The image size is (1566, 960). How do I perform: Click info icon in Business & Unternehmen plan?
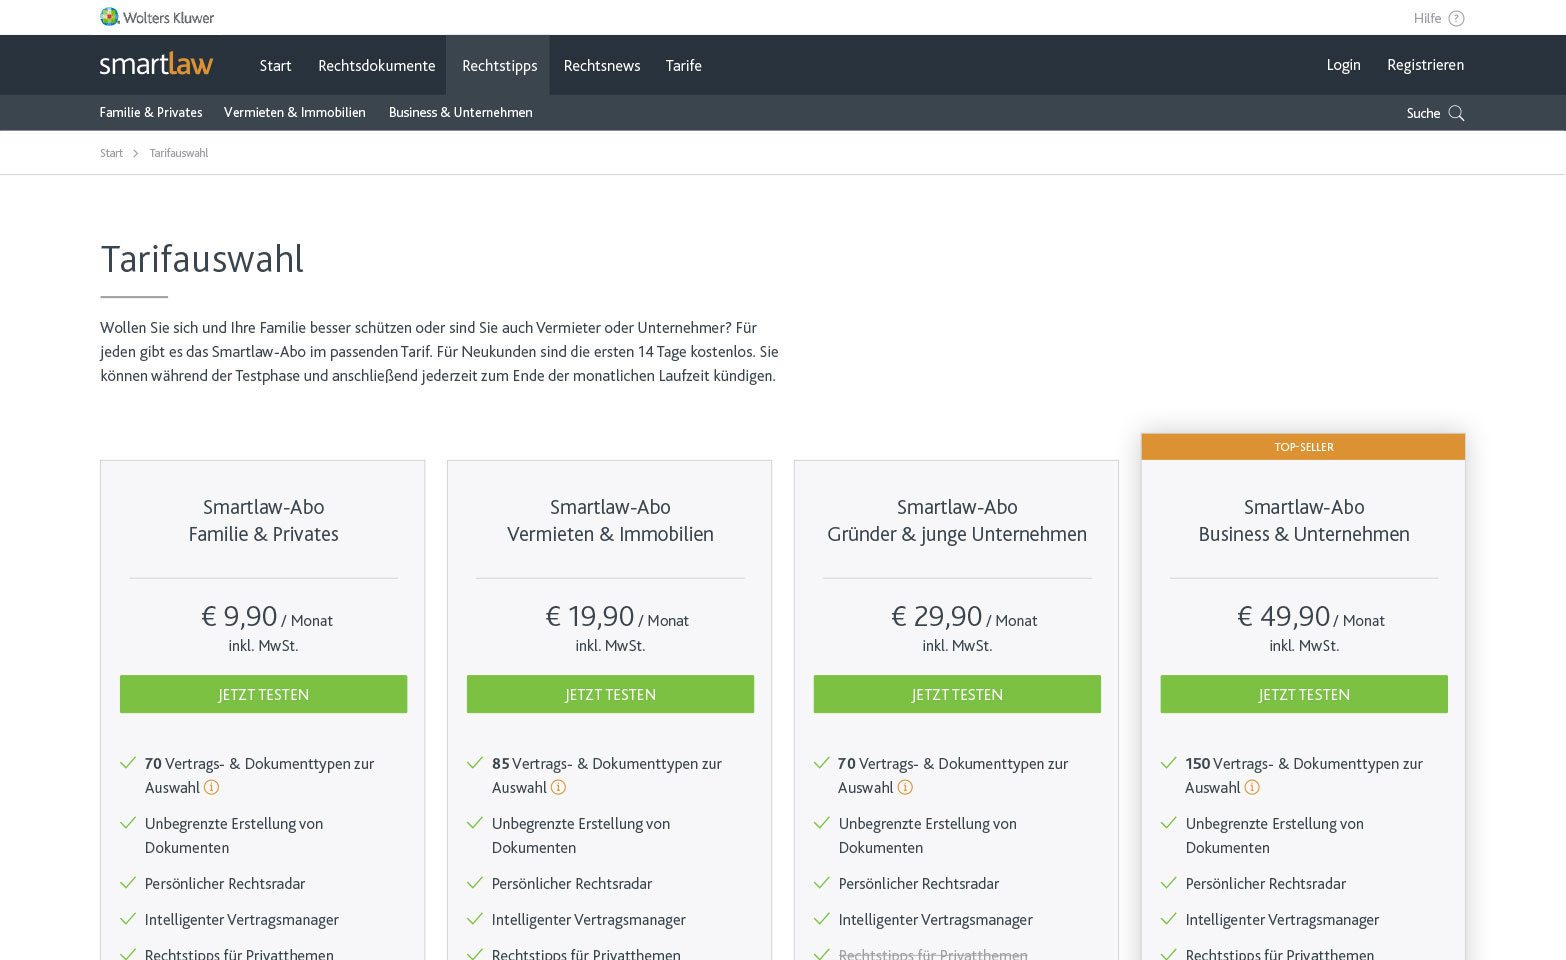tap(1251, 787)
